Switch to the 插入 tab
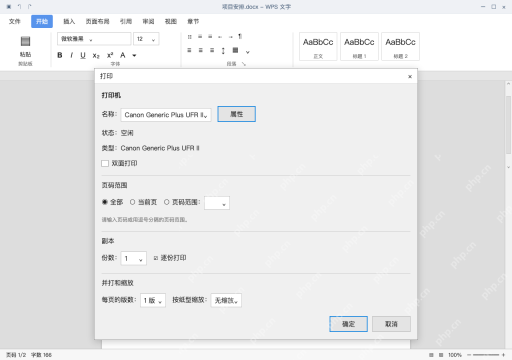 pyautogui.click(x=69, y=22)
